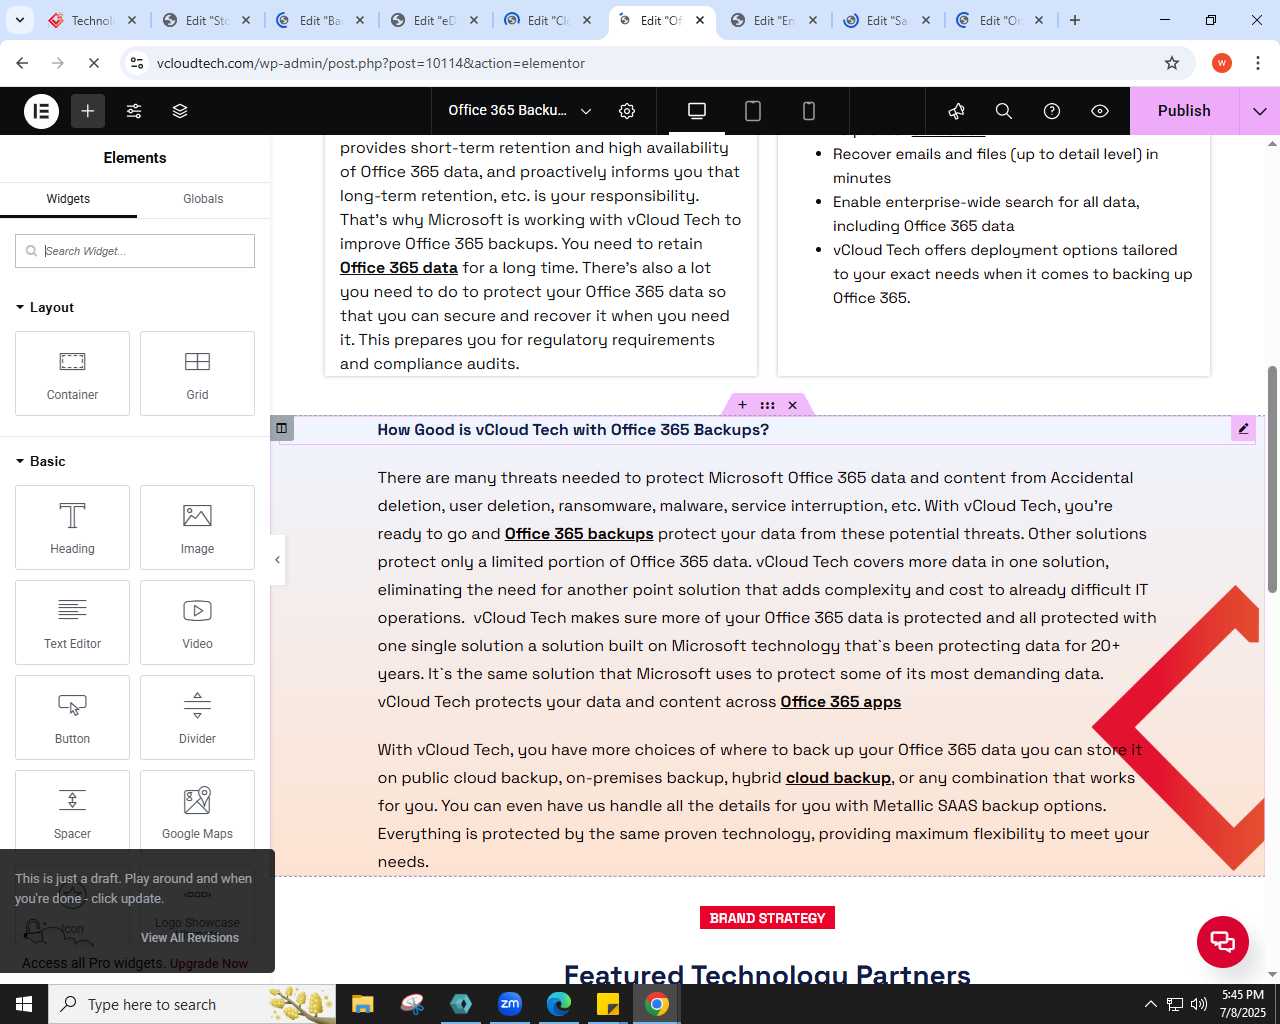The width and height of the screenshot is (1280, 1024).
Task: Select the Heading widget
Action: 72,527
